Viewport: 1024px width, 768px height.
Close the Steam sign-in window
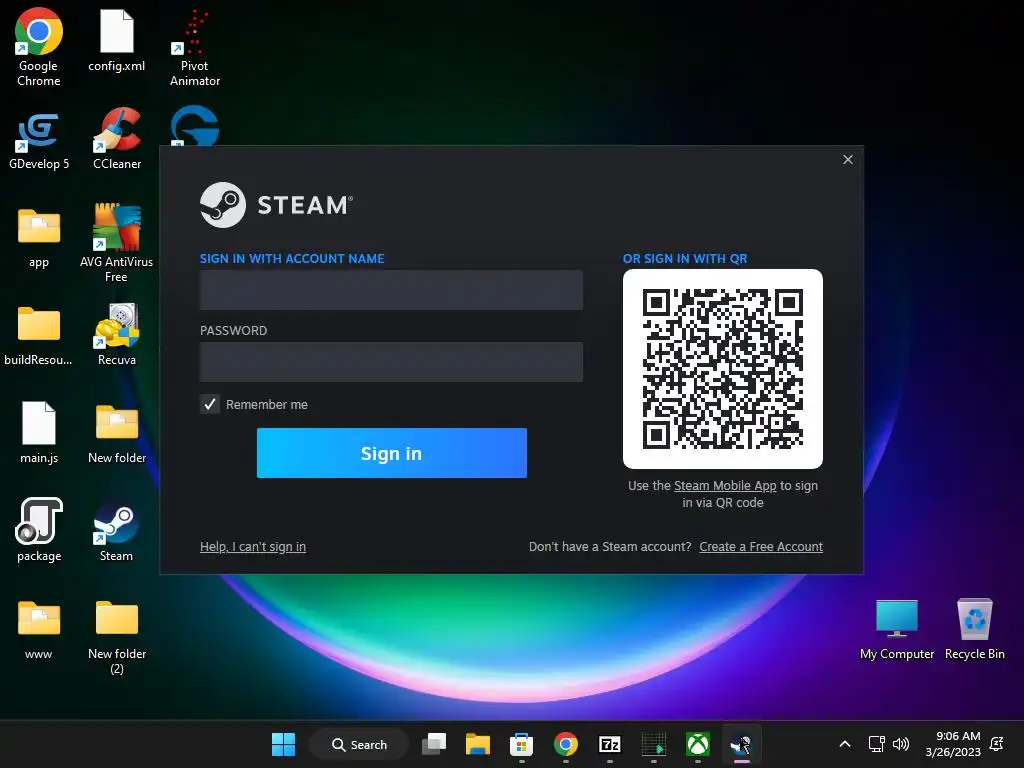coord(848,159)
